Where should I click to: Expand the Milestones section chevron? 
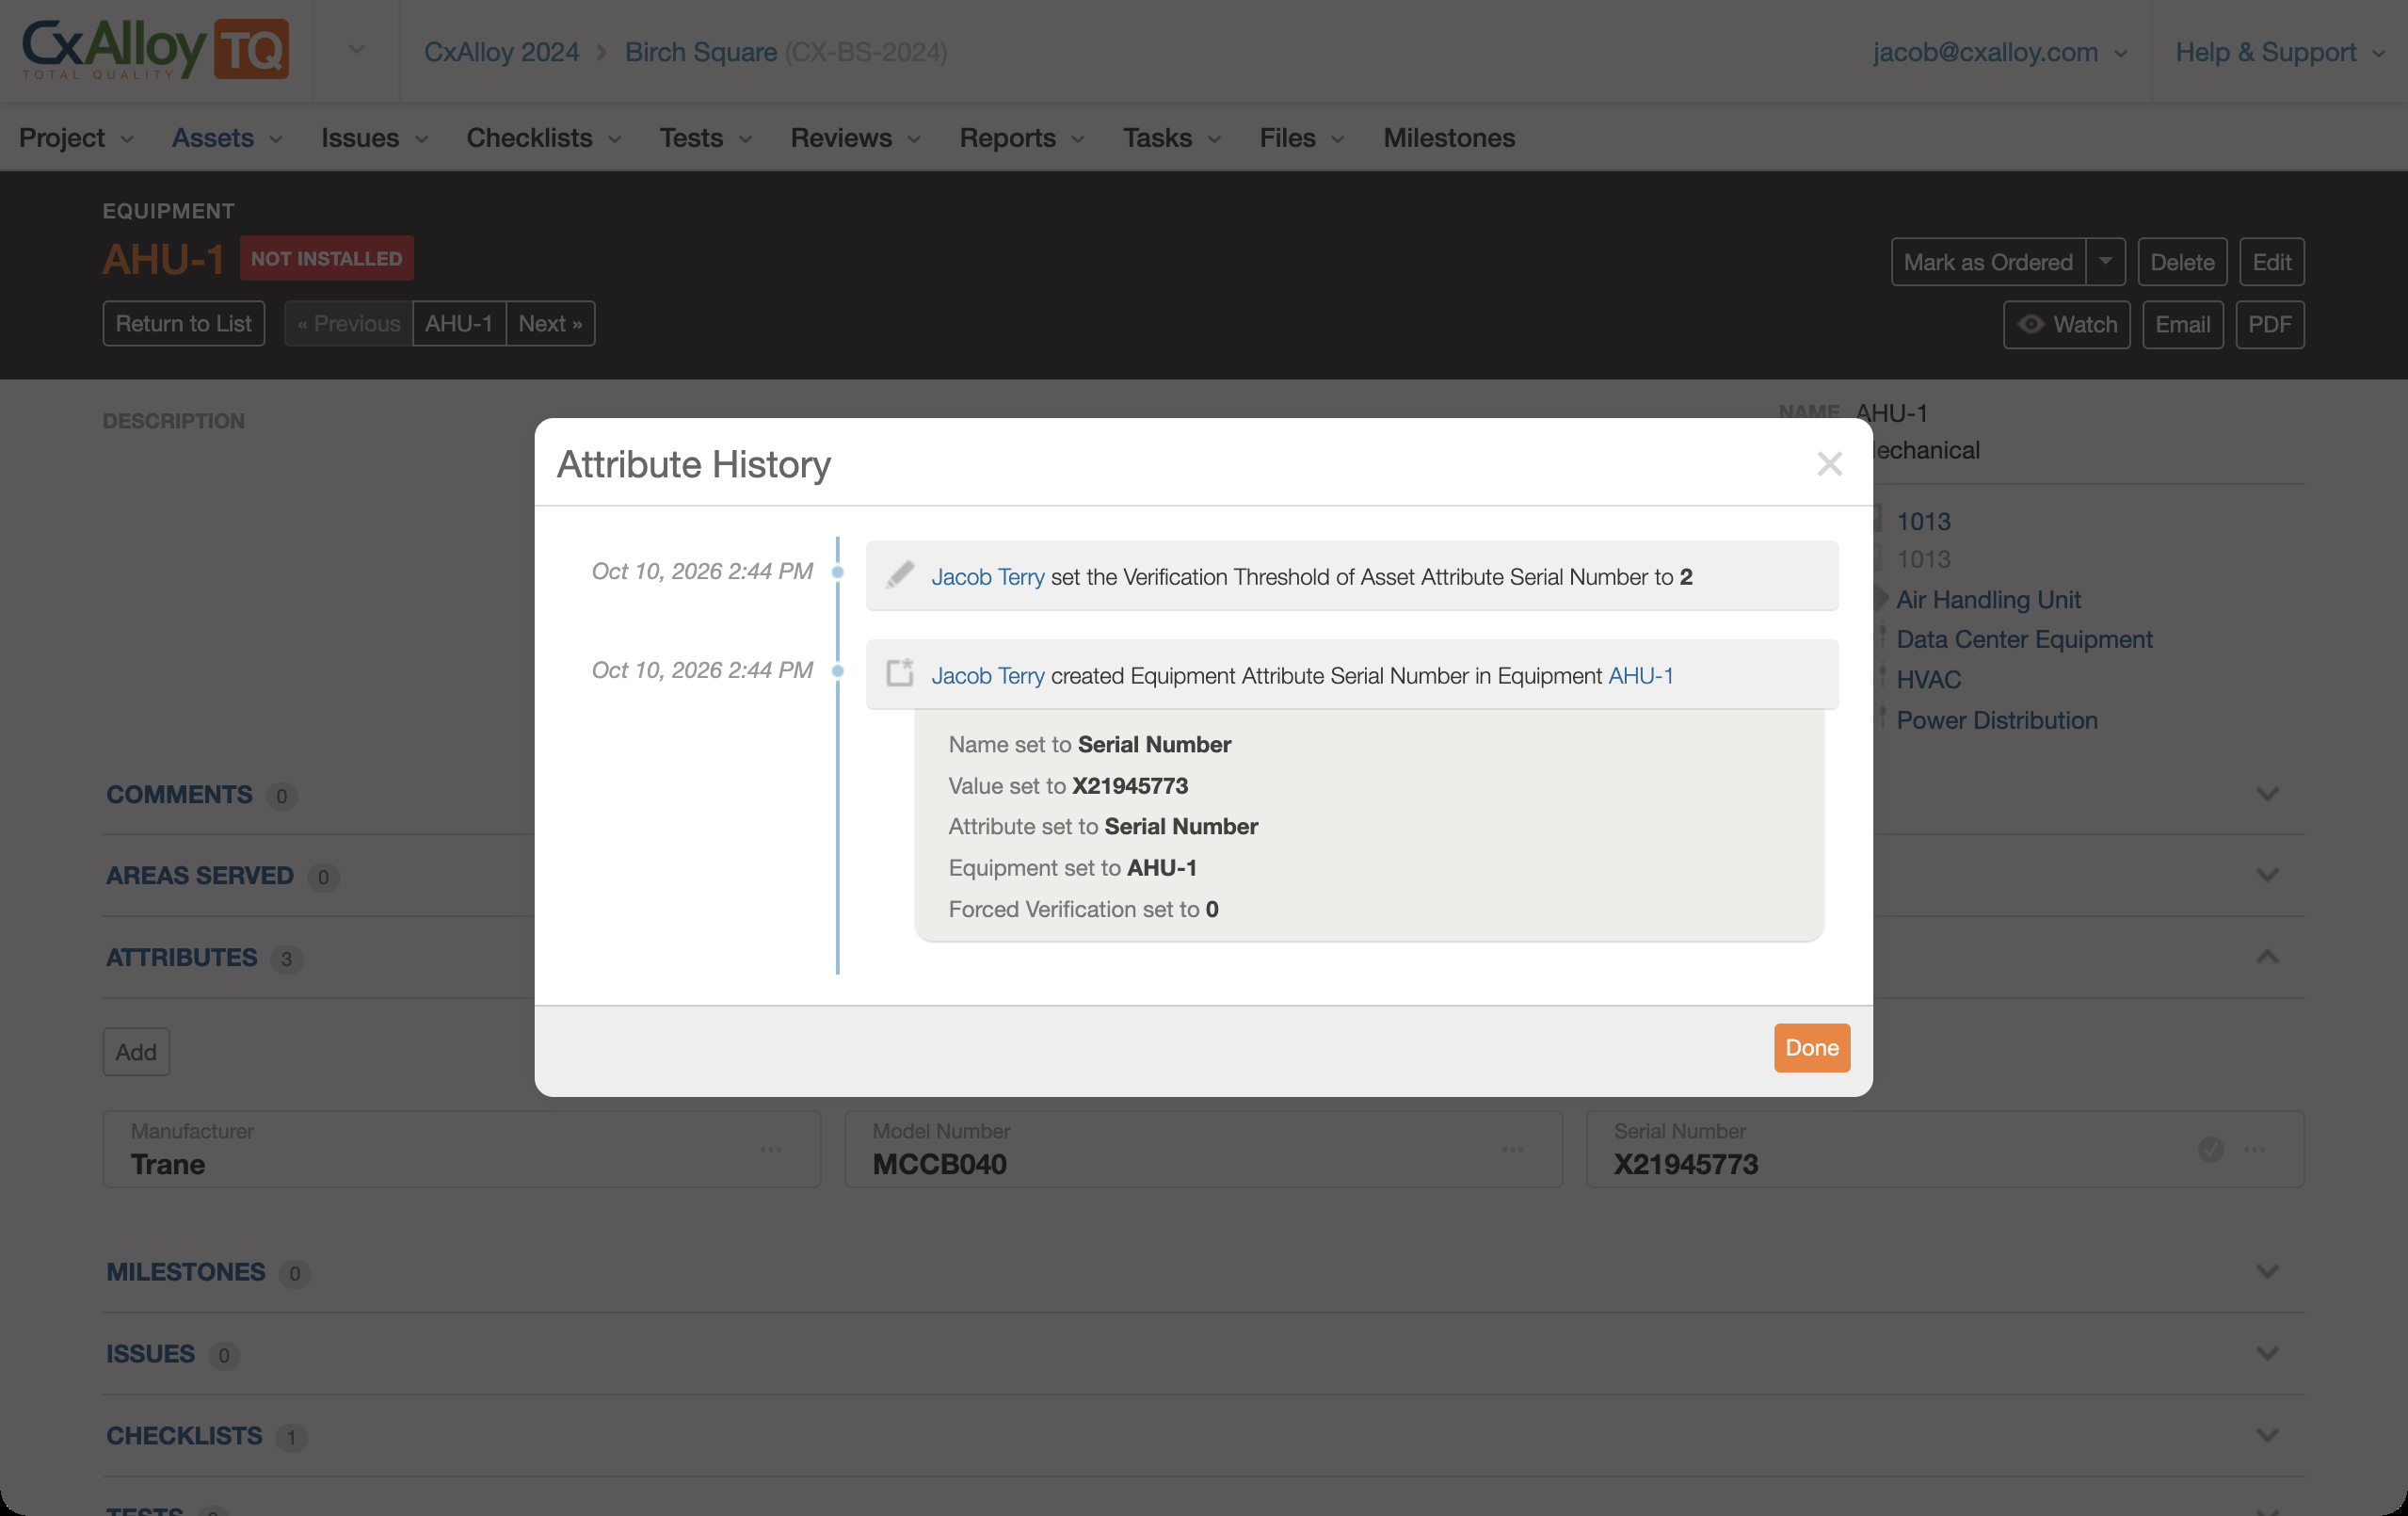[2267, 1271]
